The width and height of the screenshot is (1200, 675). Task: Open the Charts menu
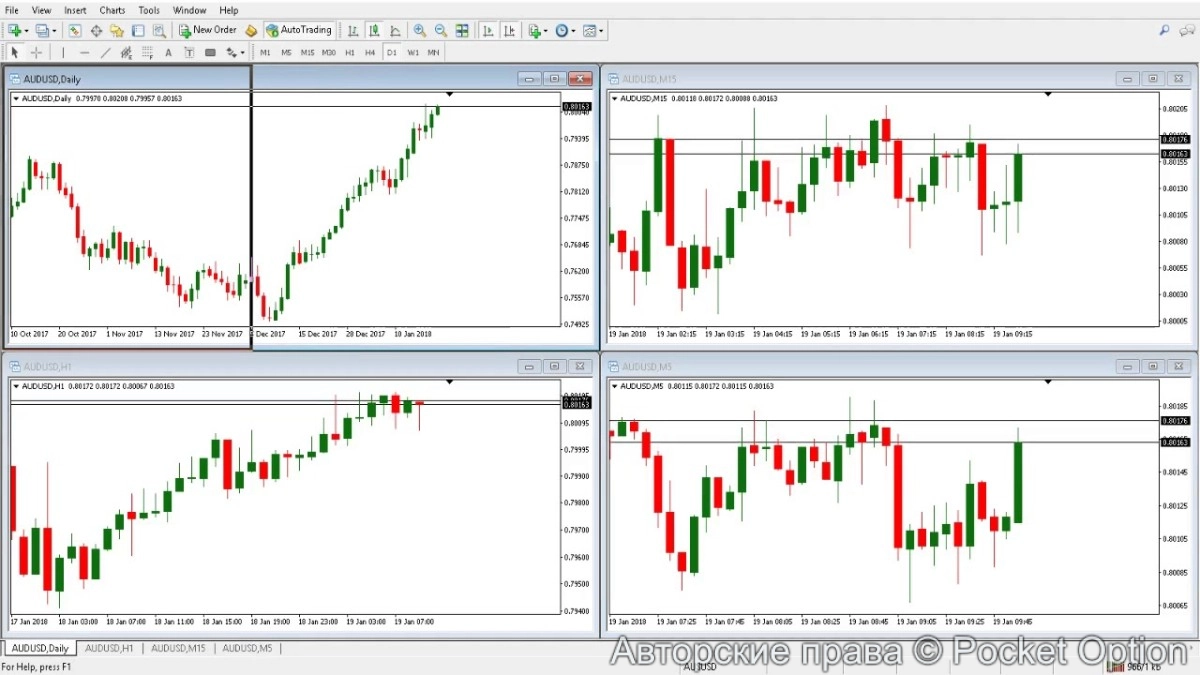[x=112, y=10]
